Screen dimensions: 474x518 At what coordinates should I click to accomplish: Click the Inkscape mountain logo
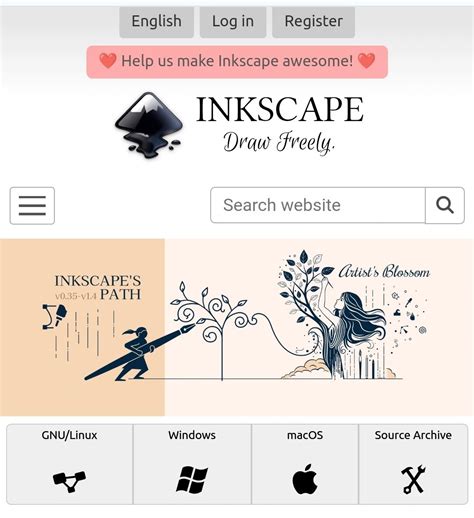pyautogui.click(x=149, y=125)
